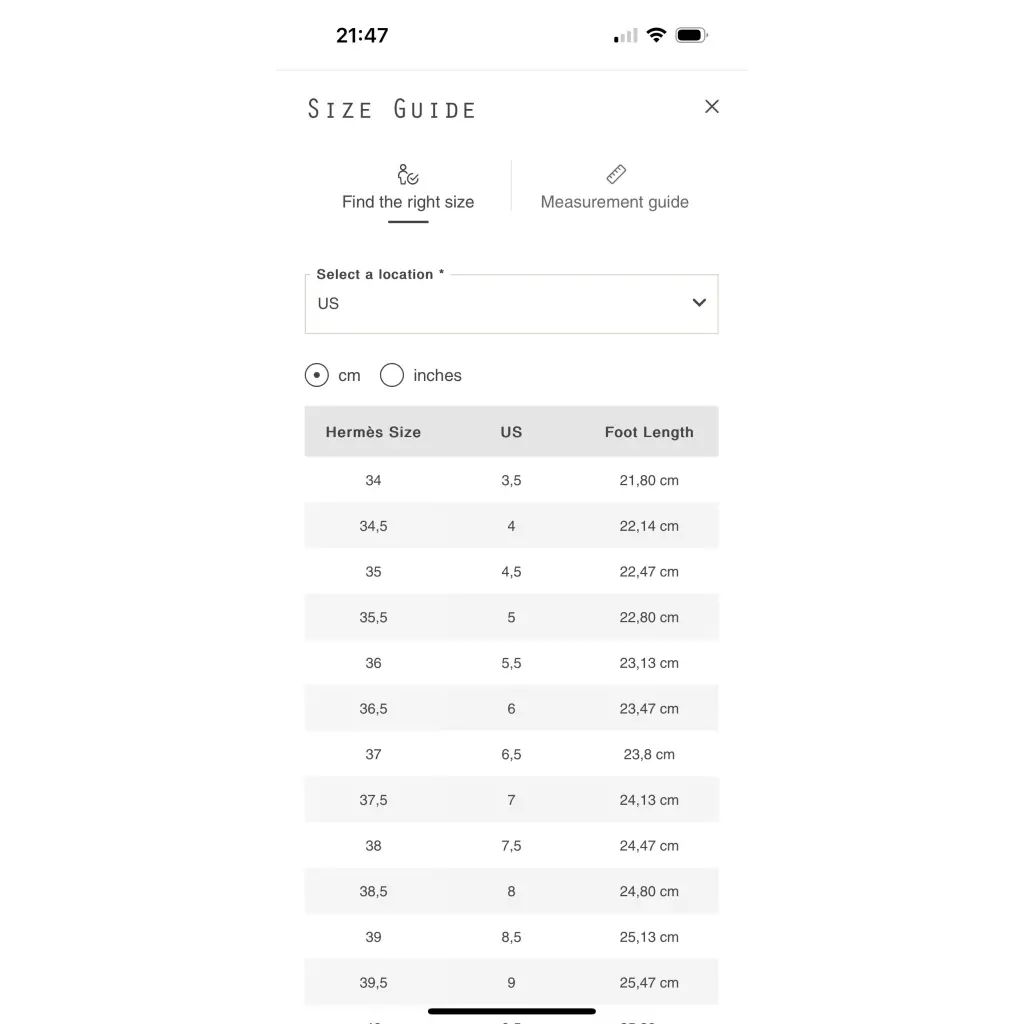This screenshot has height=1024, width=1024.
Task: Click the US column header
Action: pos(511,433)
